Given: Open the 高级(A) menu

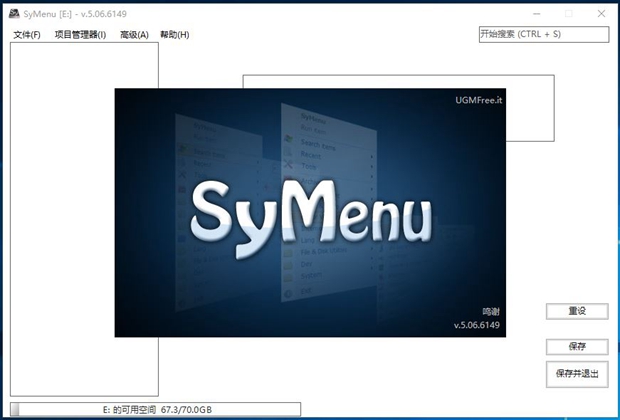Looking at the screenshot, I should tap(134, 35).
